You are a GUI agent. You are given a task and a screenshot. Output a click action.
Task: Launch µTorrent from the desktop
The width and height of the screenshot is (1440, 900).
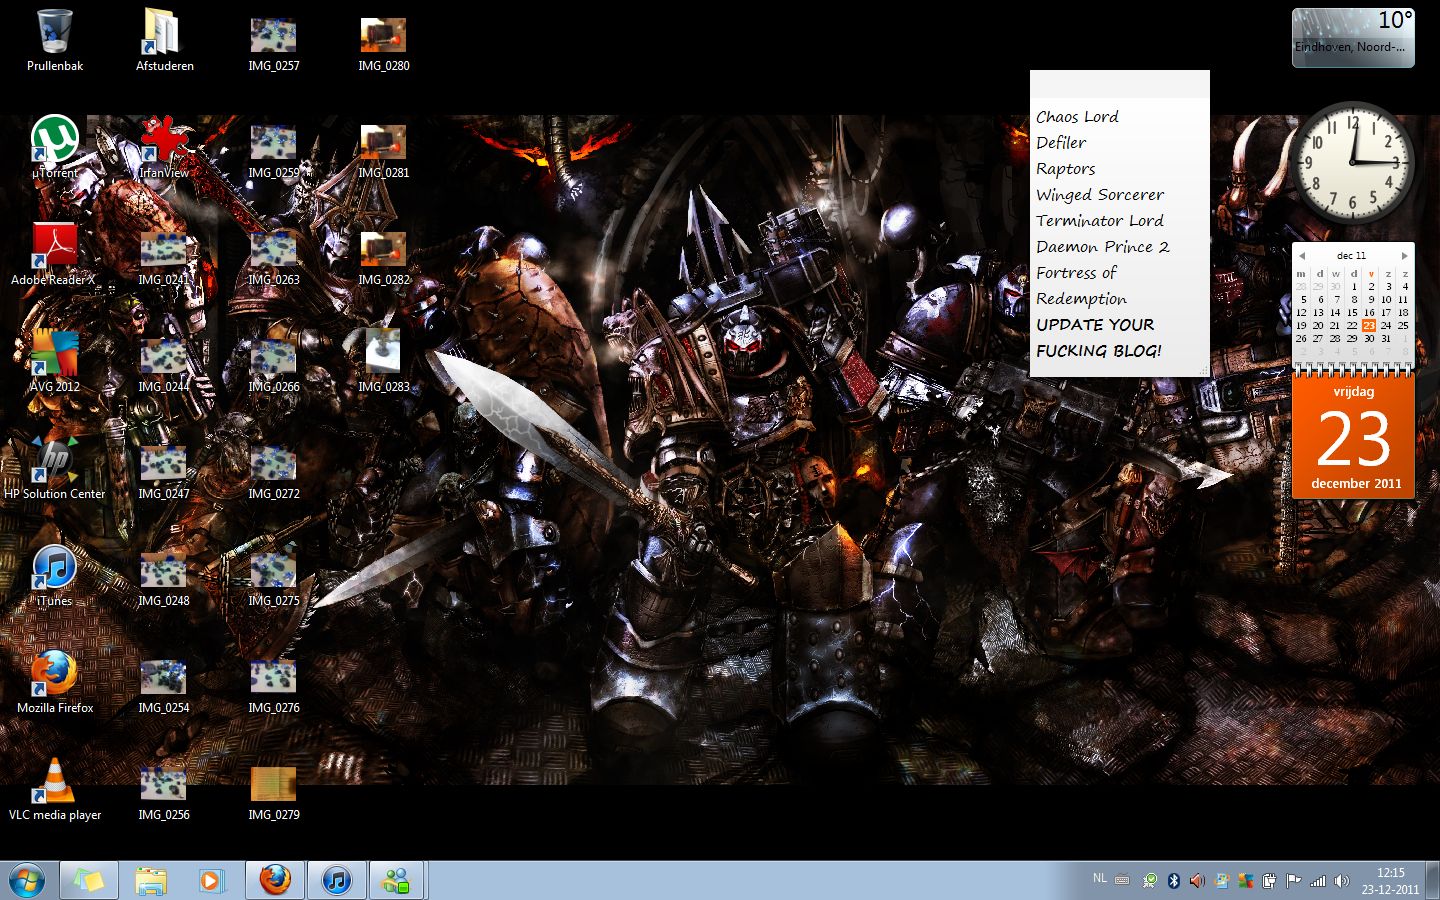[x=54, y=140]
